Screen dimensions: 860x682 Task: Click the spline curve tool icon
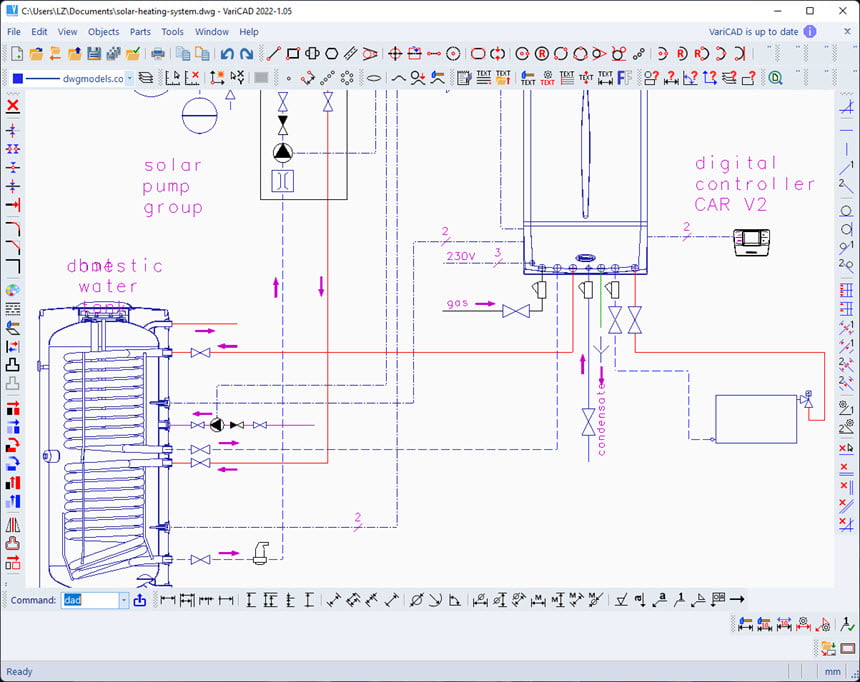[x=399, y=78]
